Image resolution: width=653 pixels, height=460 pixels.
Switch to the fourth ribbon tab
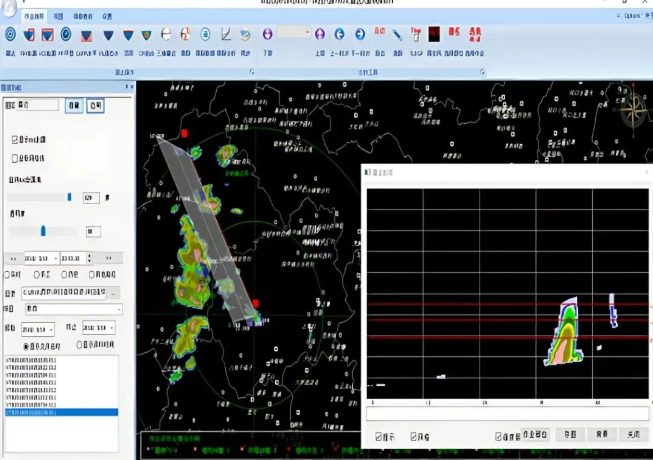click(x=107, y=16)
